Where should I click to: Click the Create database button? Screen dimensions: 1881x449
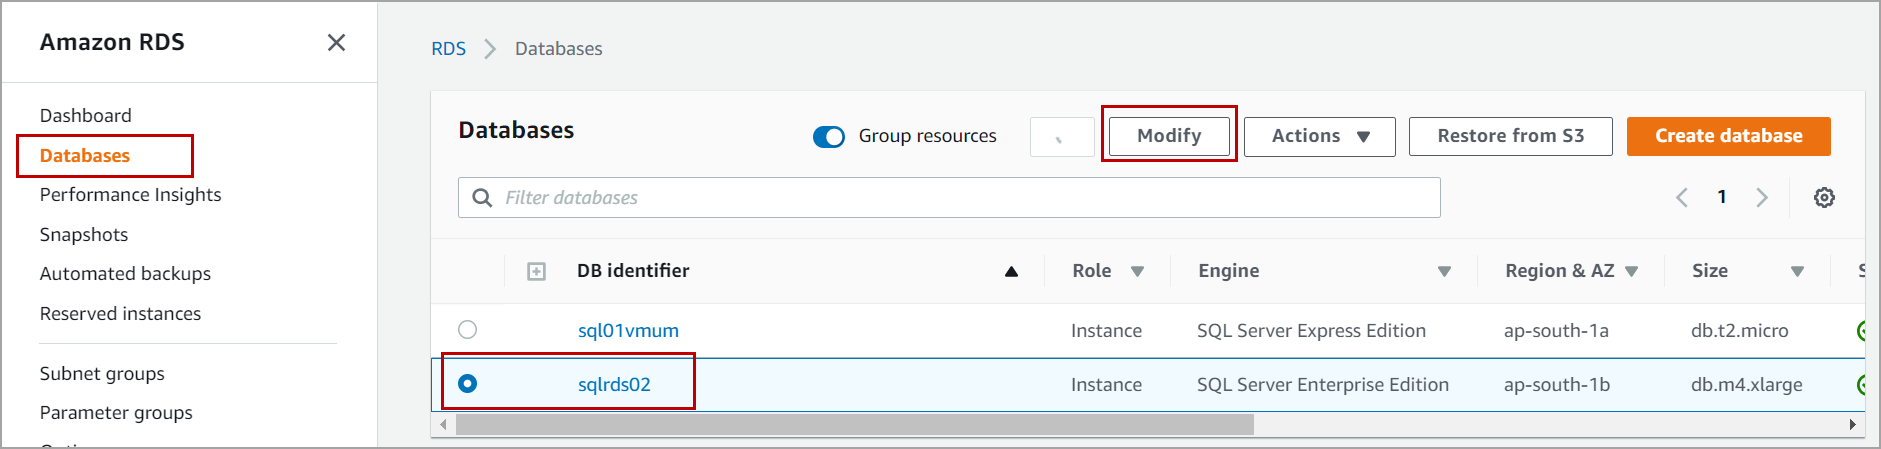tap(1728, 137)
